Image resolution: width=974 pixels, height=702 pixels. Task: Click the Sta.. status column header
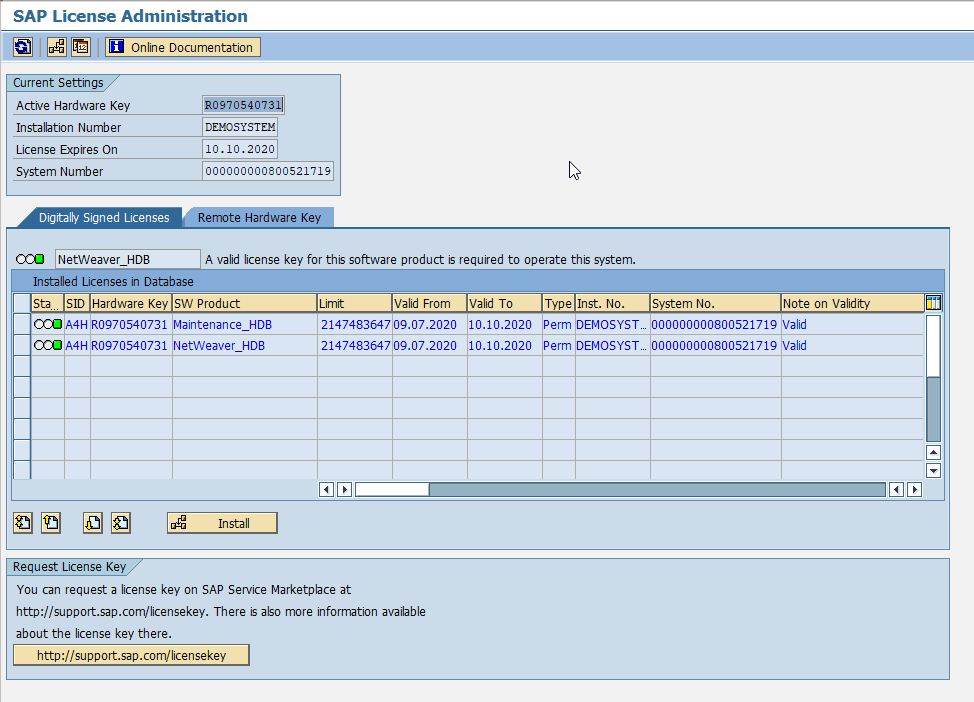point(48,303)
